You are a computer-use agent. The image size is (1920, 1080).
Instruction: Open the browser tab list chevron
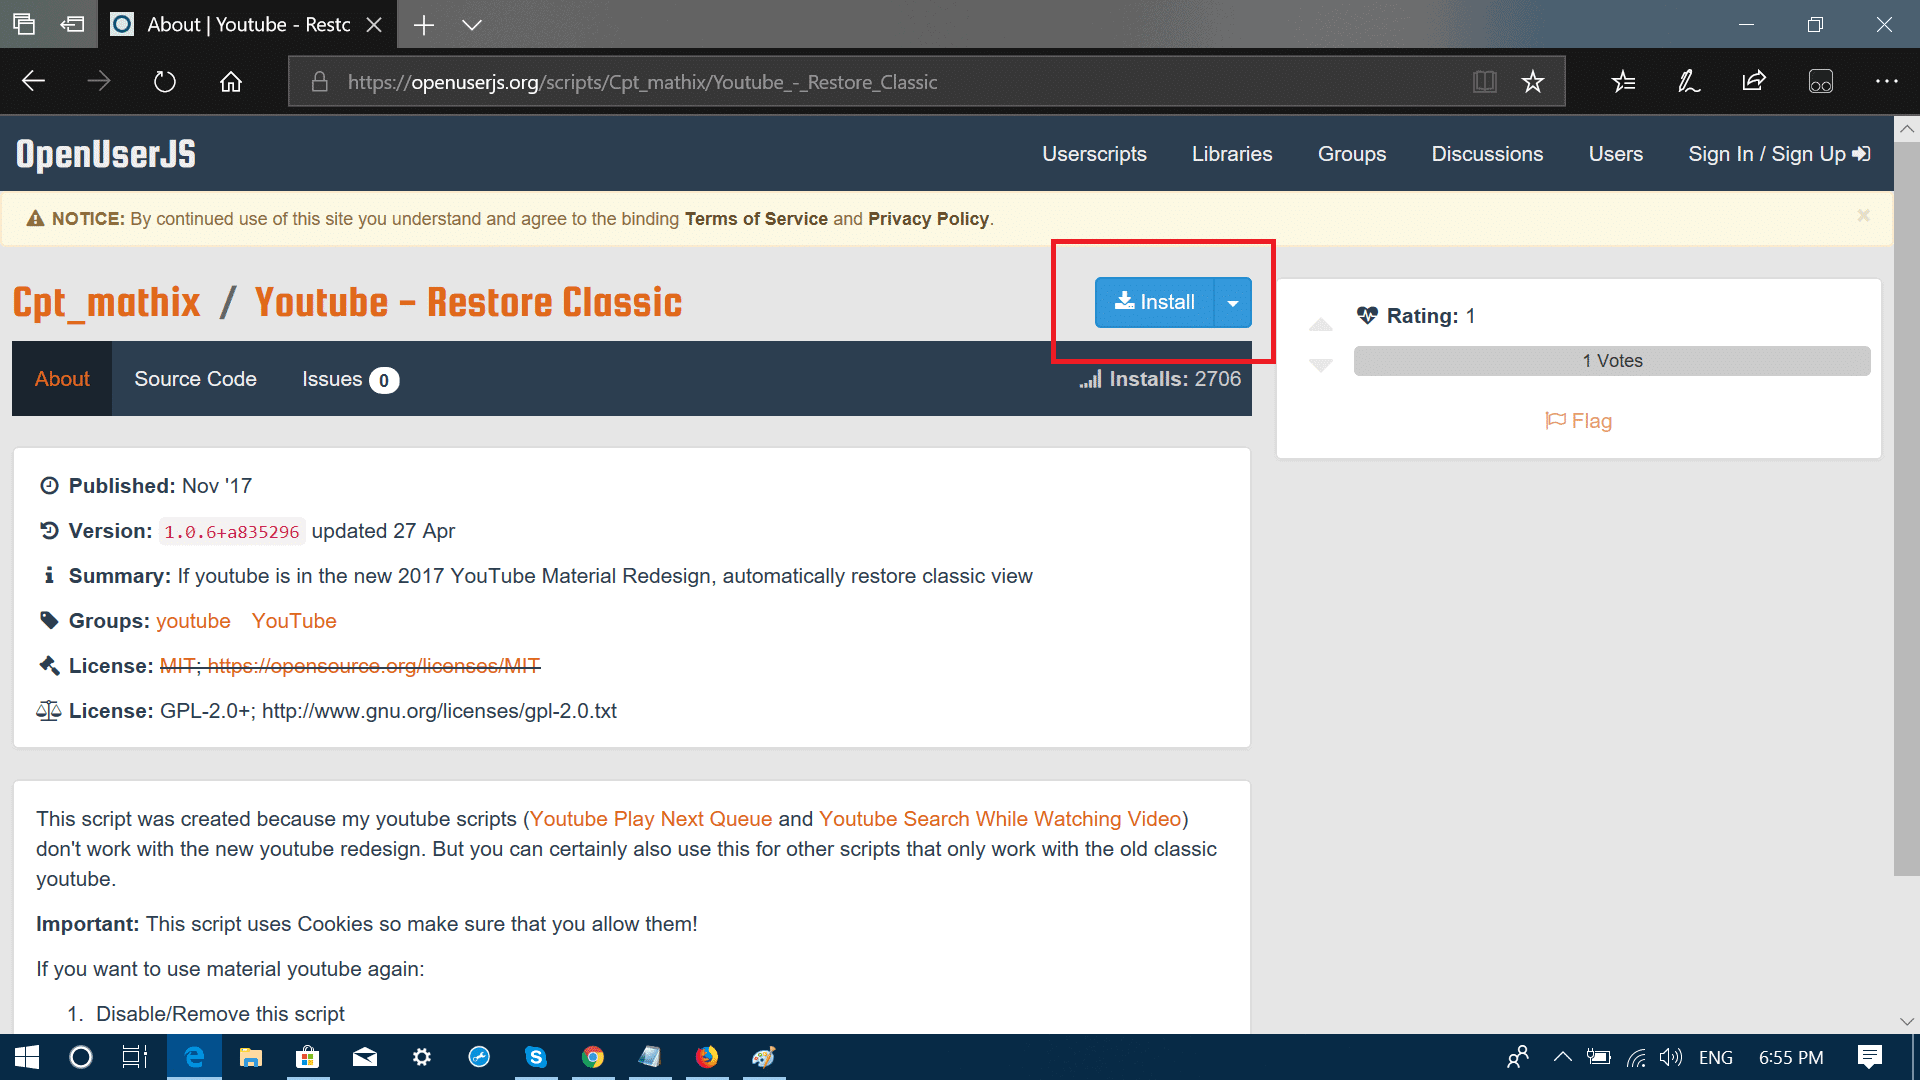tap(472, 25)
